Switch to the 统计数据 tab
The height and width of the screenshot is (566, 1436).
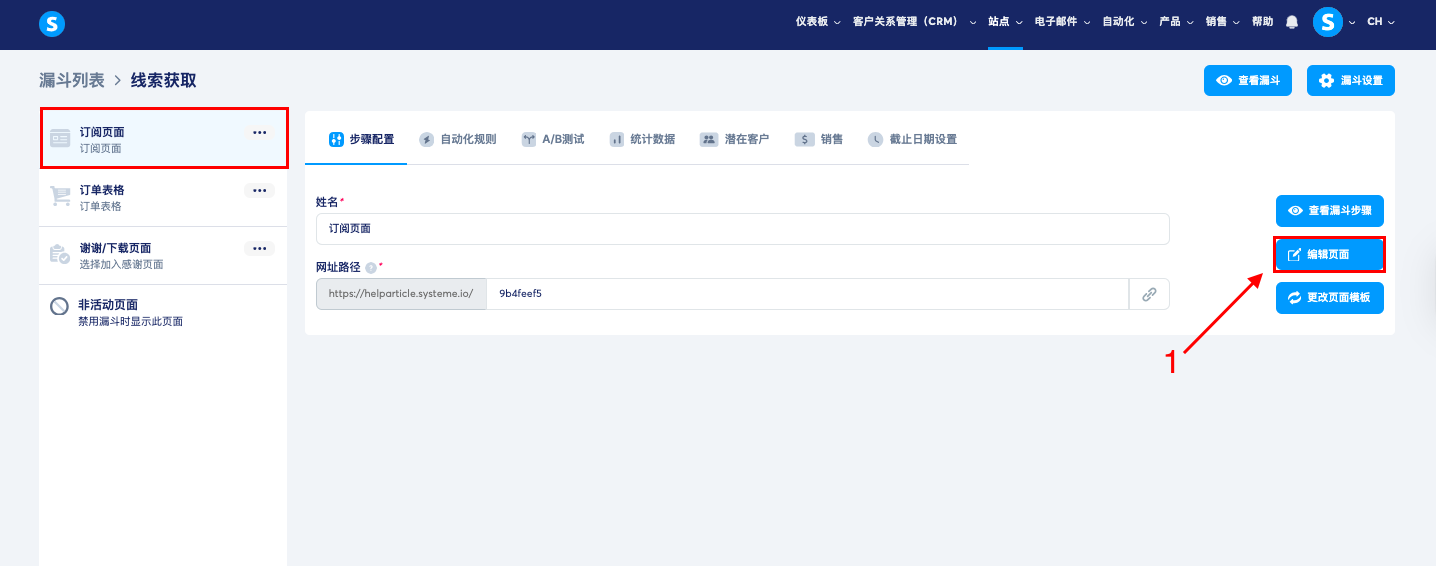point(642,139)
